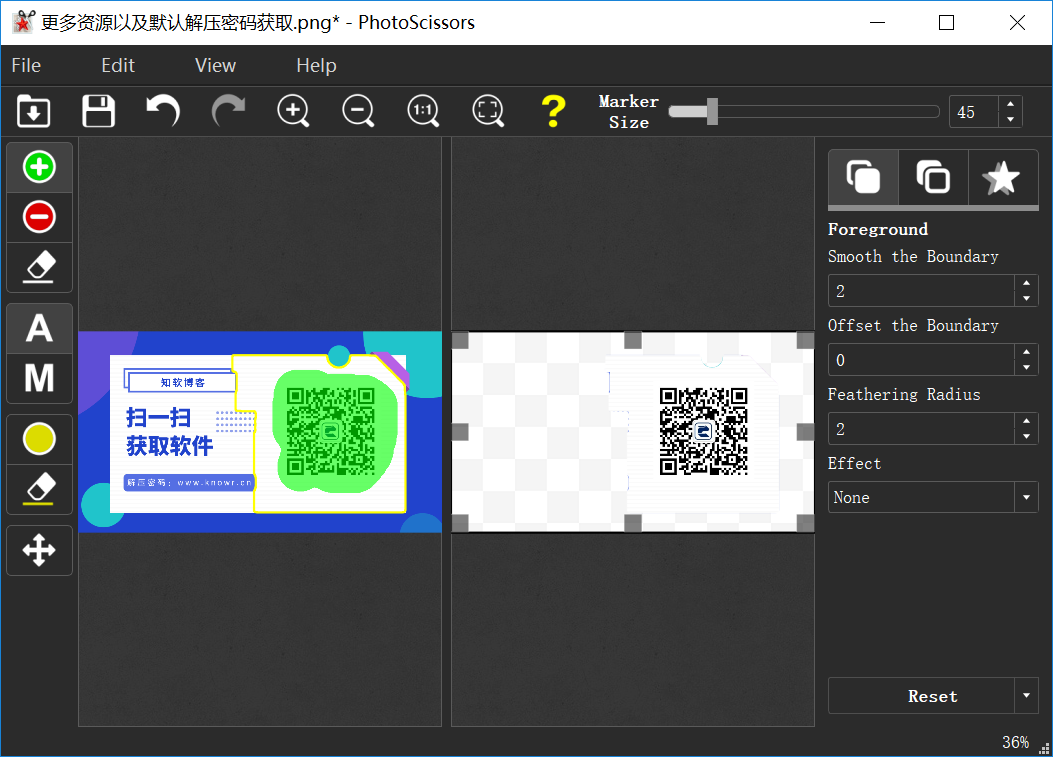Zoom in on the image

(293, 111)
